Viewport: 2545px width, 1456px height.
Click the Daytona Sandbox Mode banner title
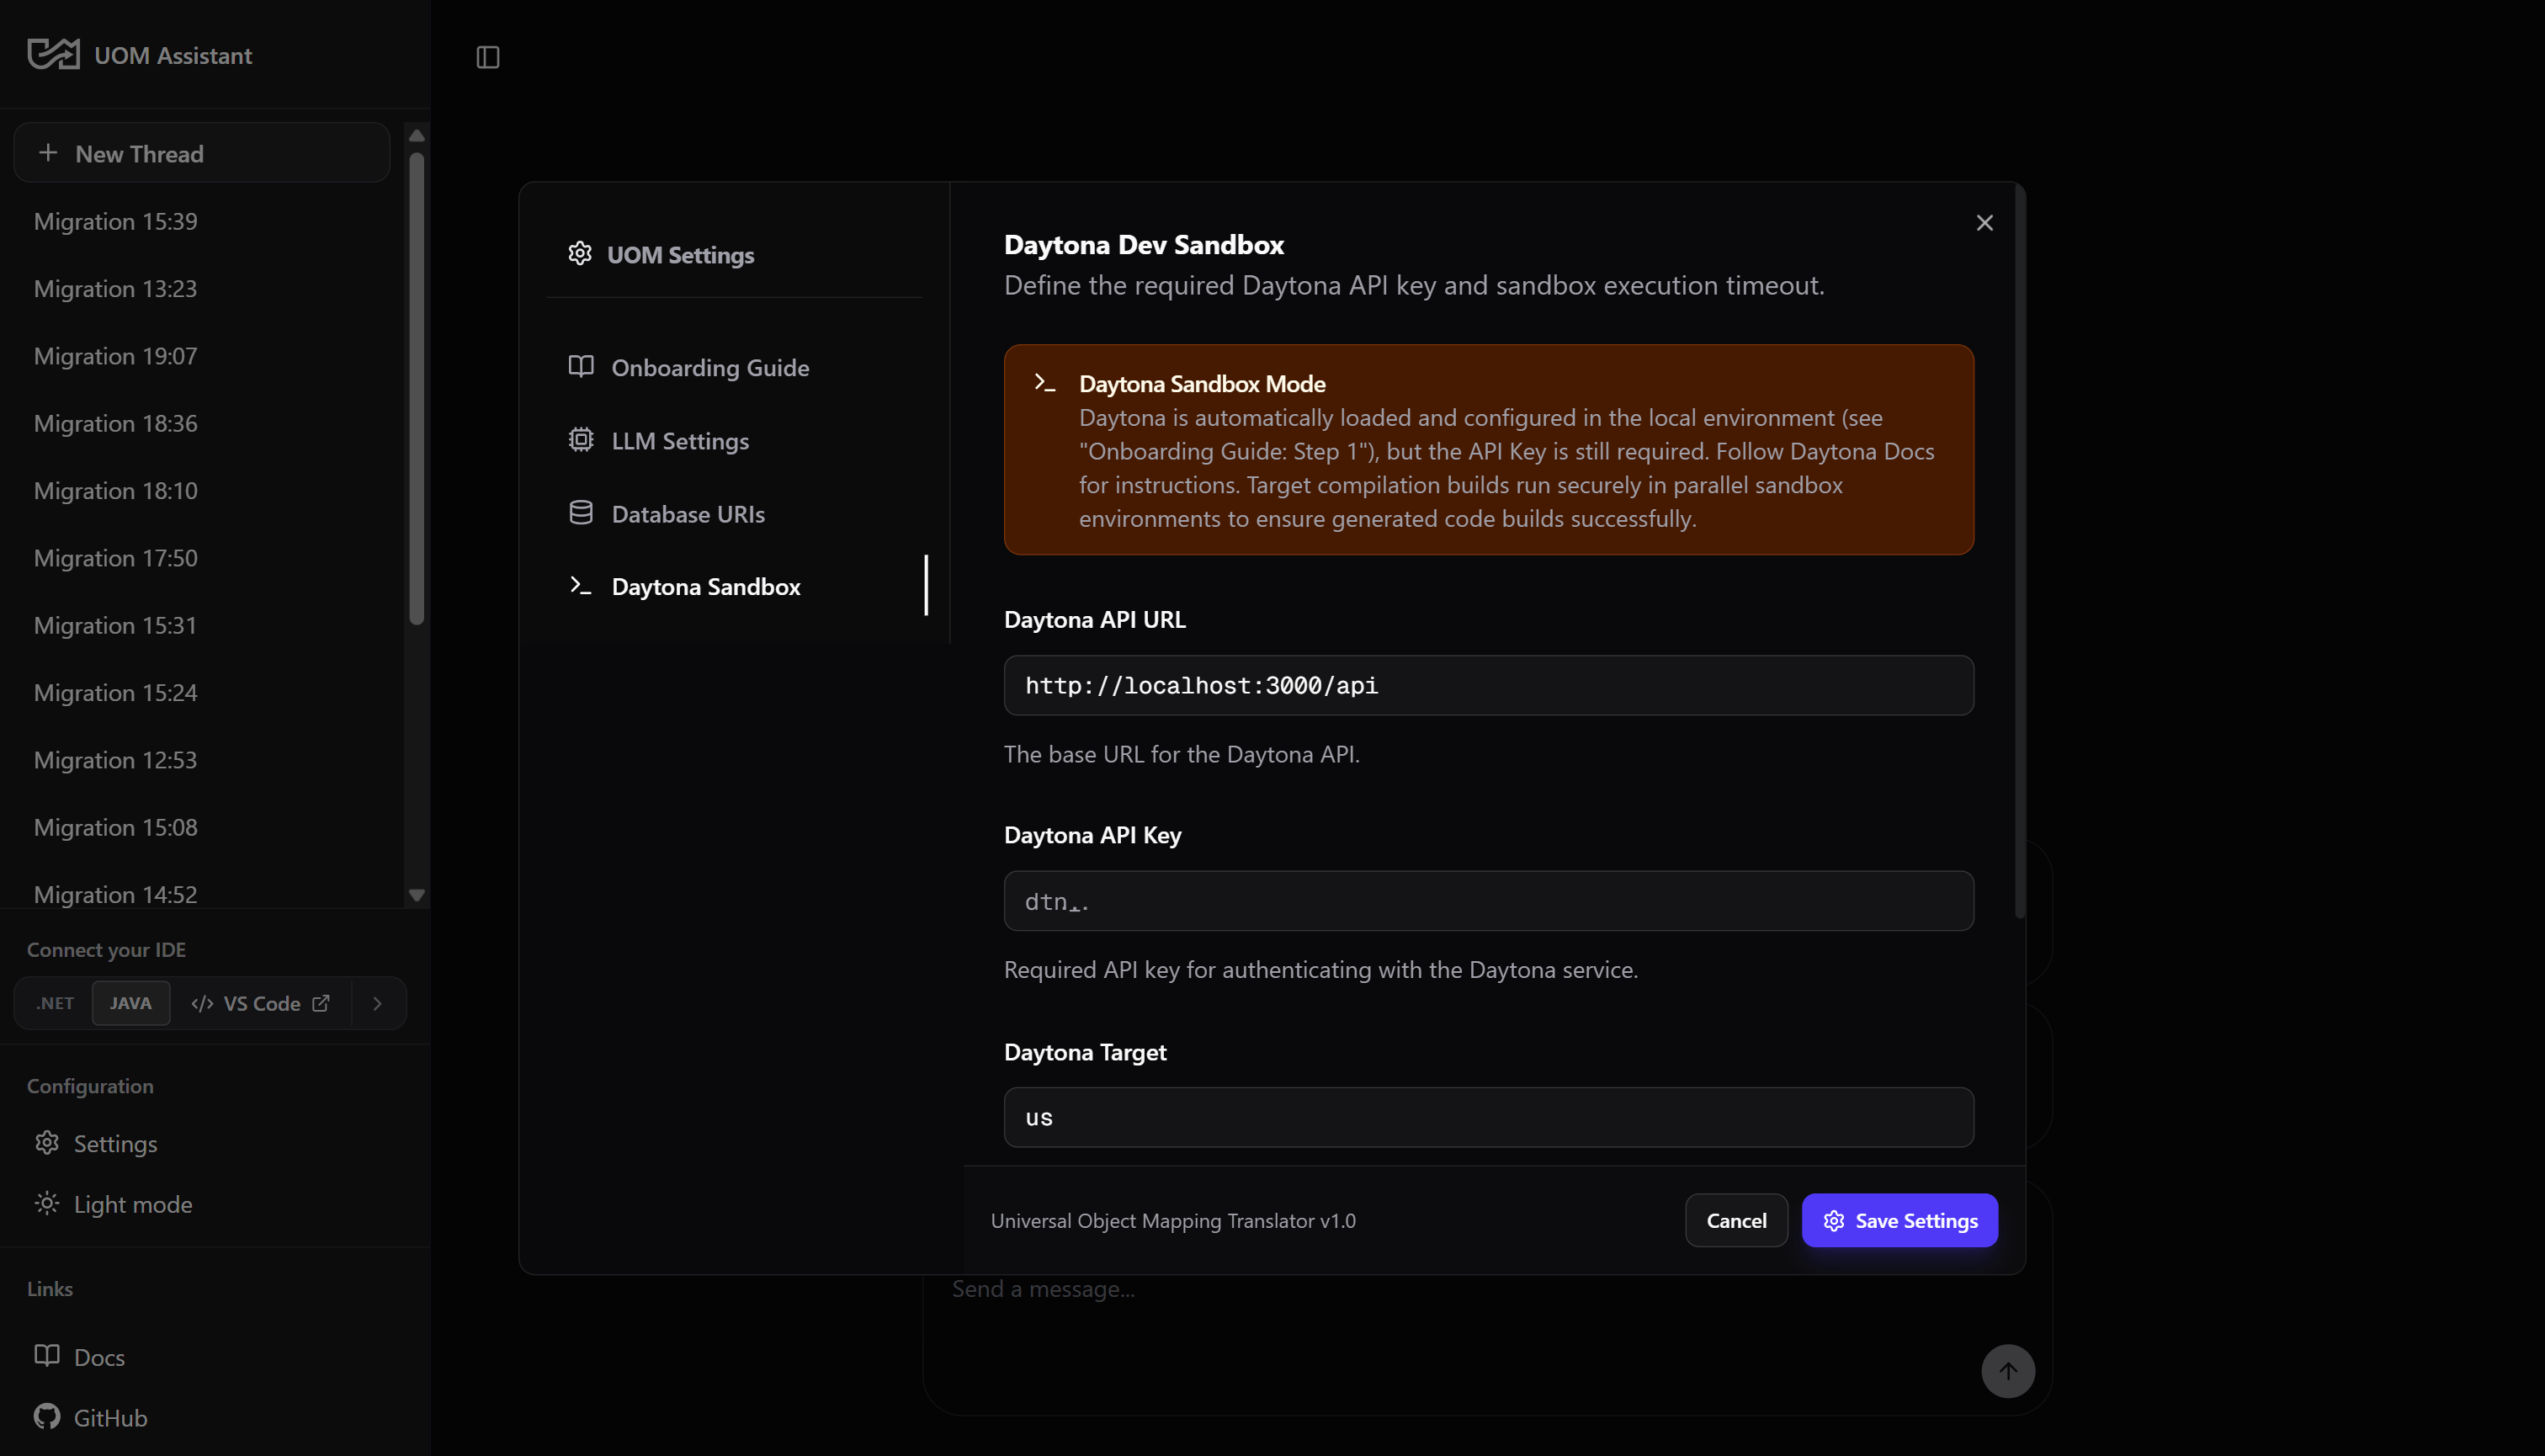point(1202,384)
